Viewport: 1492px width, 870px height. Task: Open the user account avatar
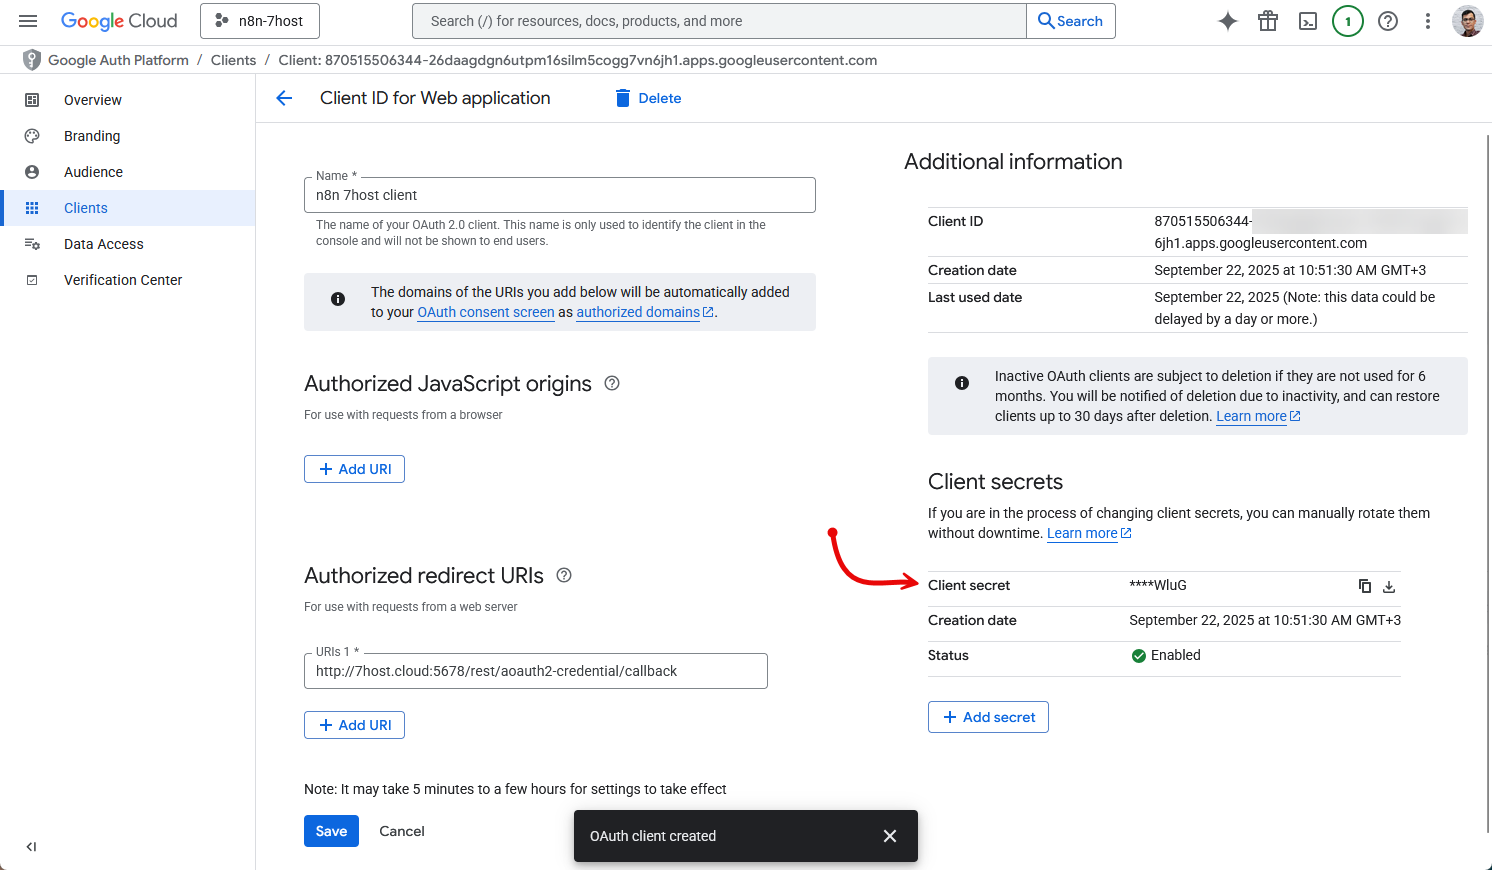[x=1468, y=21]
